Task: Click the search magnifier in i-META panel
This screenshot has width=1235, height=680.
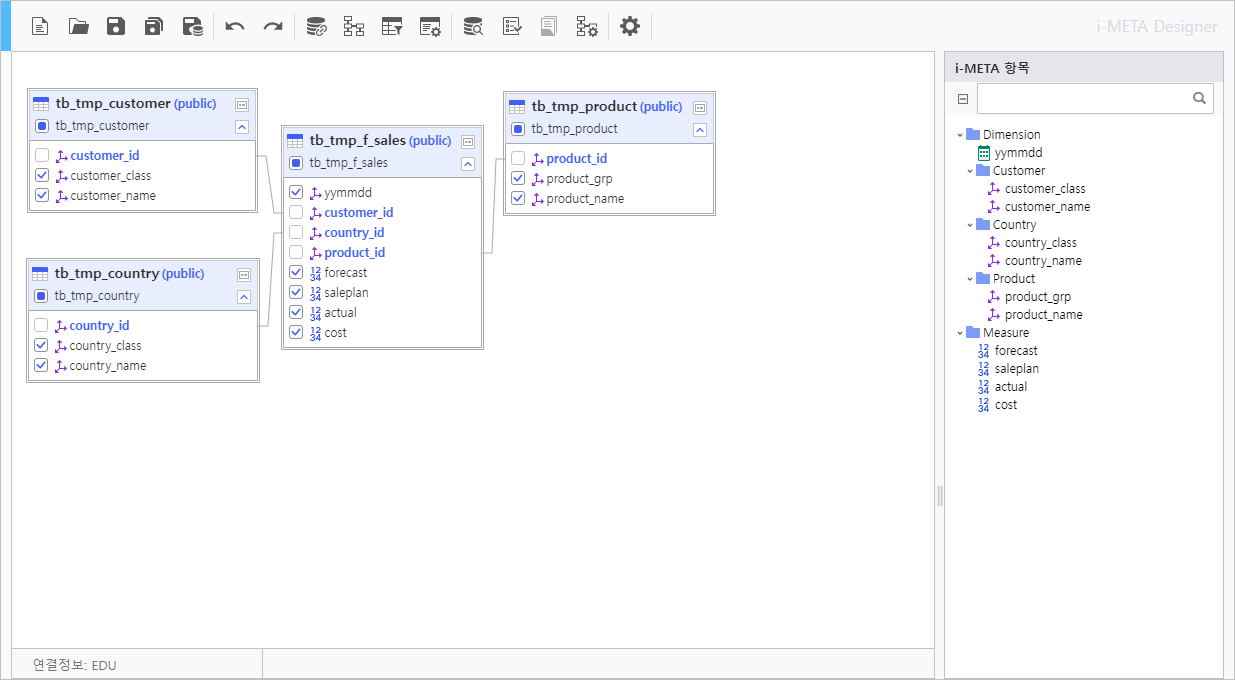Action: click(1199, 98)
